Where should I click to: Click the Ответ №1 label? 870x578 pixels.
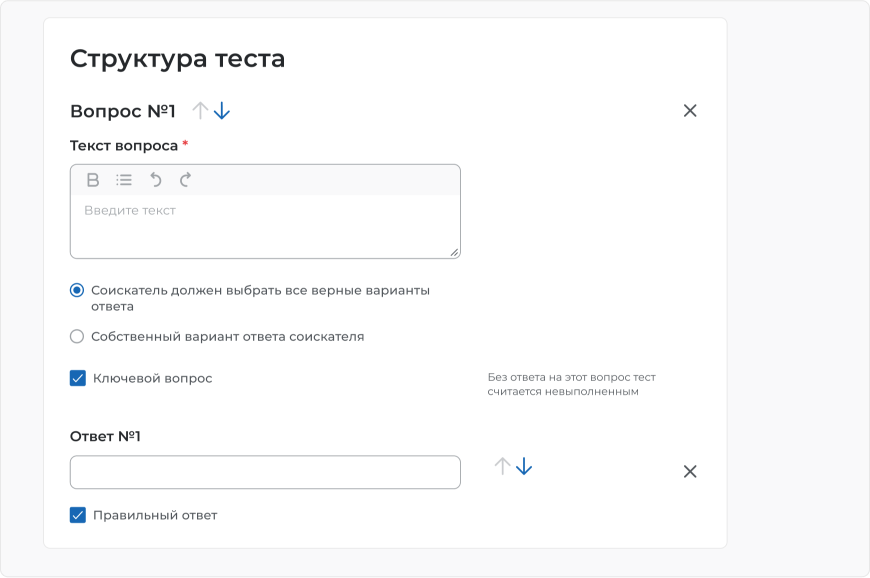pos(105,437)
